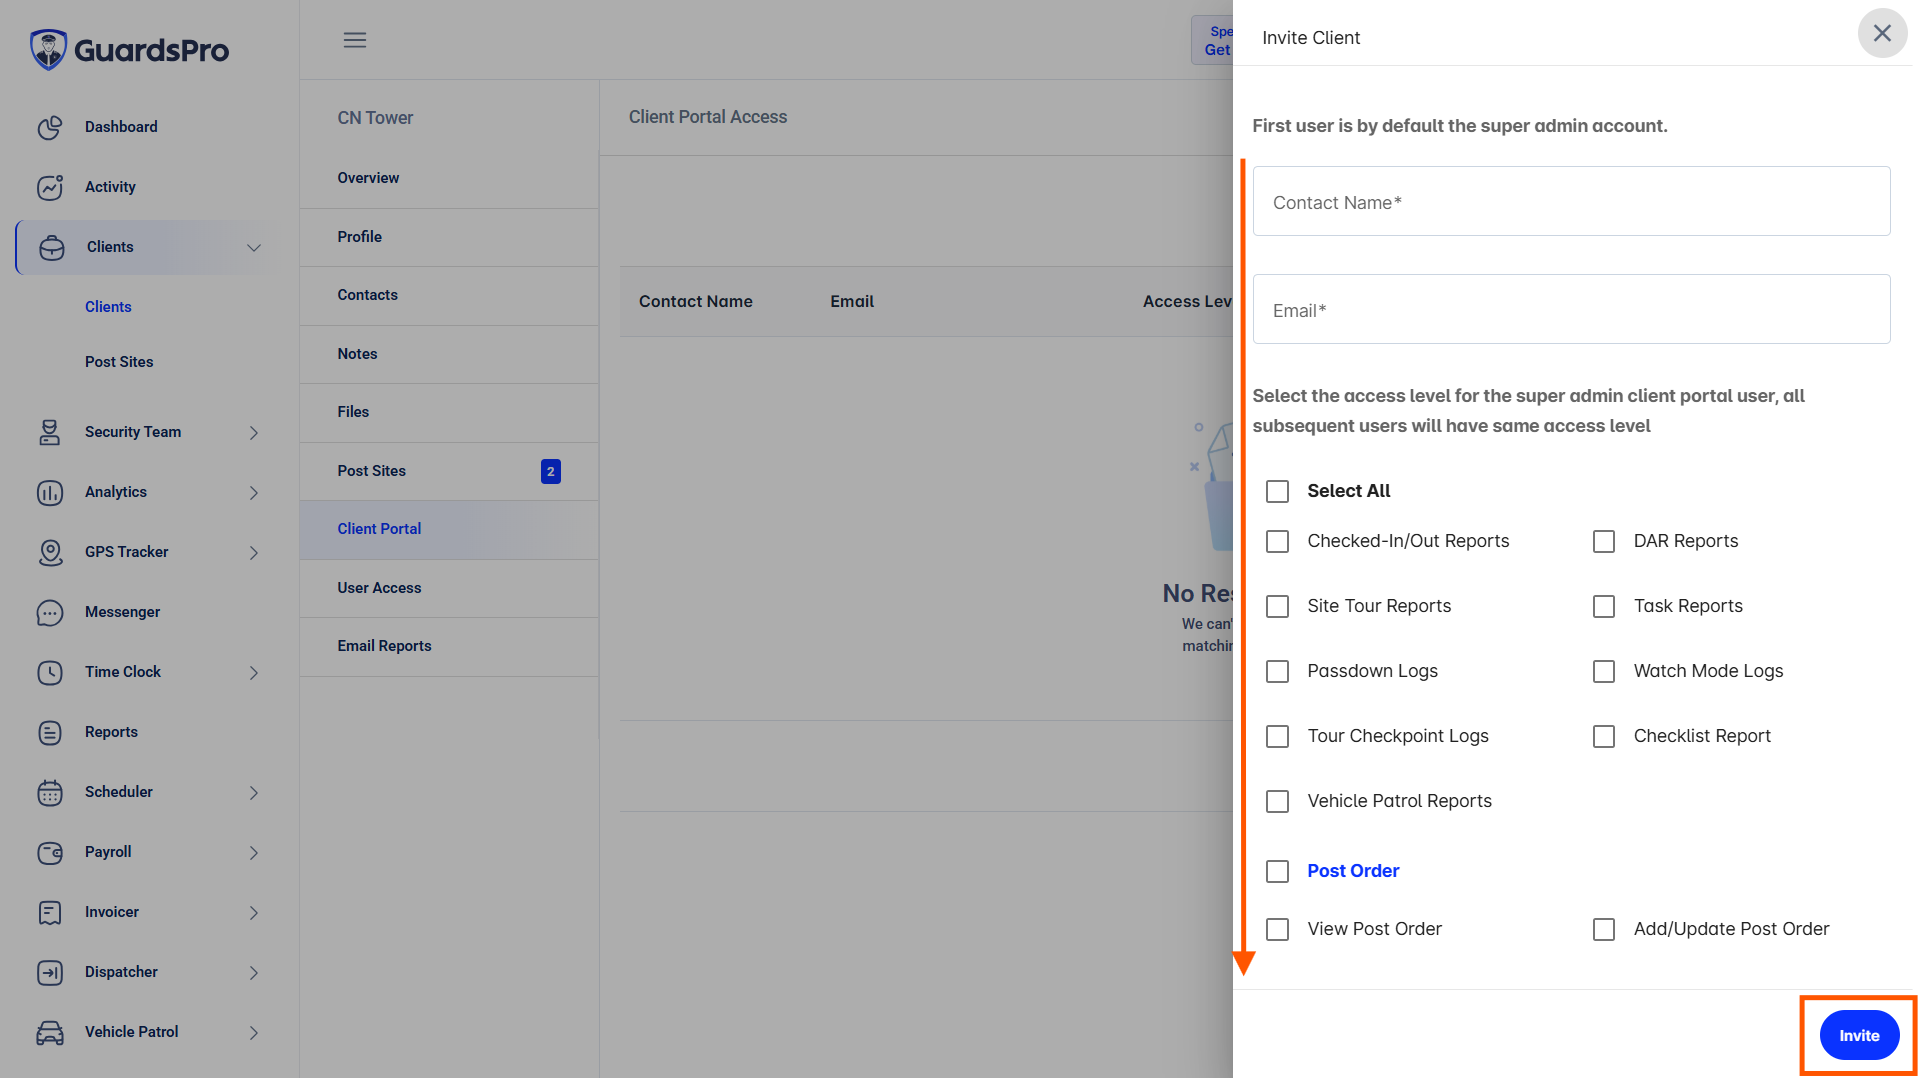The height and width of the screenshot is (1078, 1918).
Task: Expand the Invoicer submenu chevron
Action: pos(254,912)
